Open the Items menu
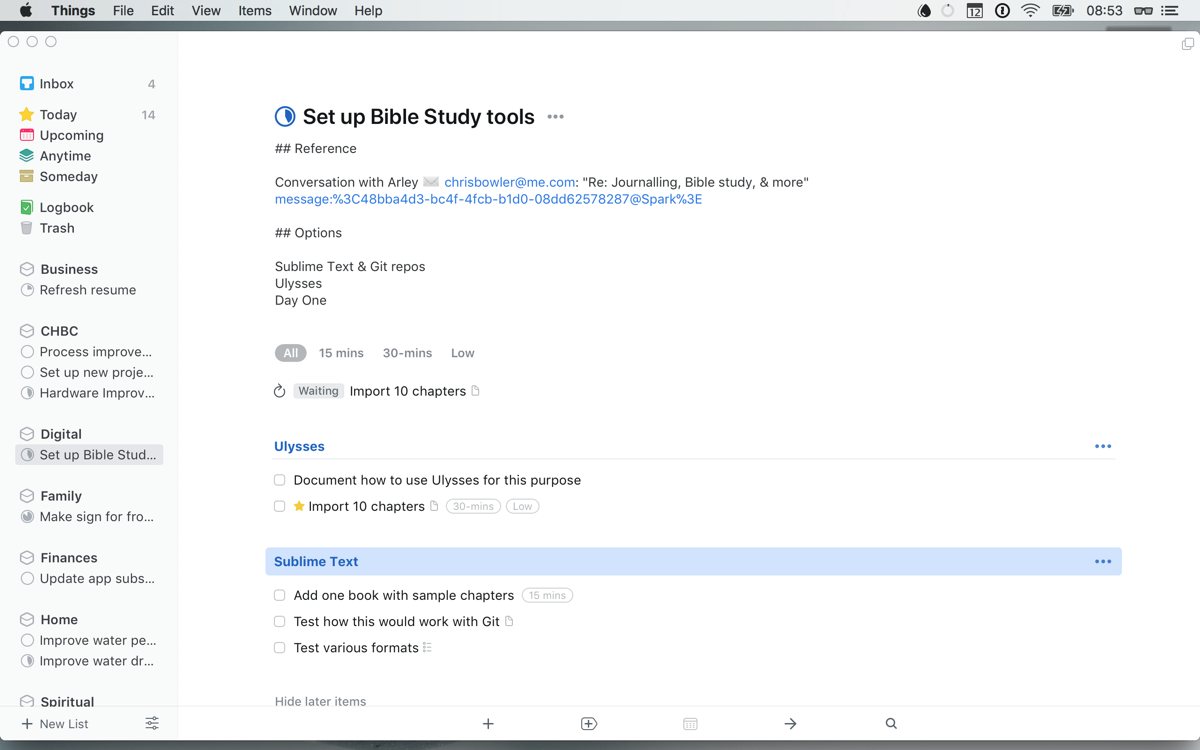Viewport: 1200px width, 750px height. click(255, 11)
